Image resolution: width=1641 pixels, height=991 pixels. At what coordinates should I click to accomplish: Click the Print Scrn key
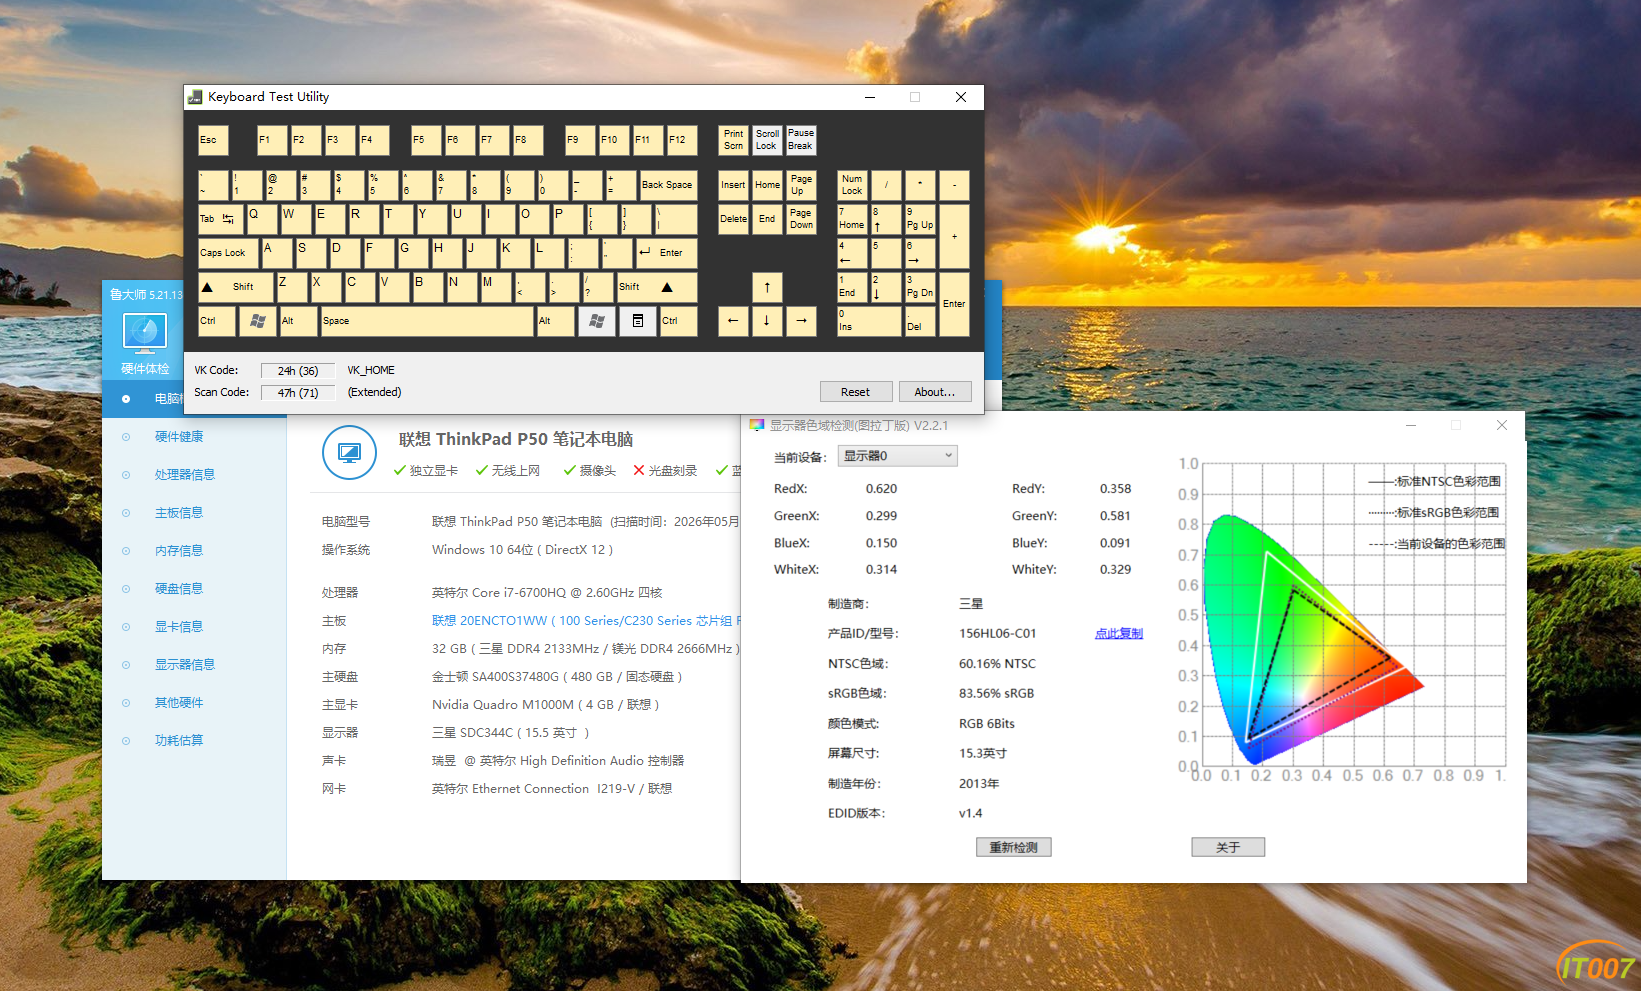pyautogui.click(x=733, y=140)
